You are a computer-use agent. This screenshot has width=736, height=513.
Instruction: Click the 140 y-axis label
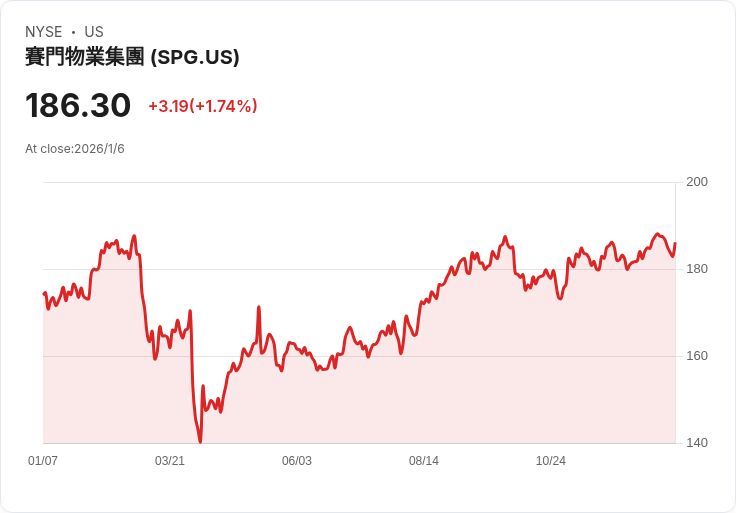[x=697, y=443]
